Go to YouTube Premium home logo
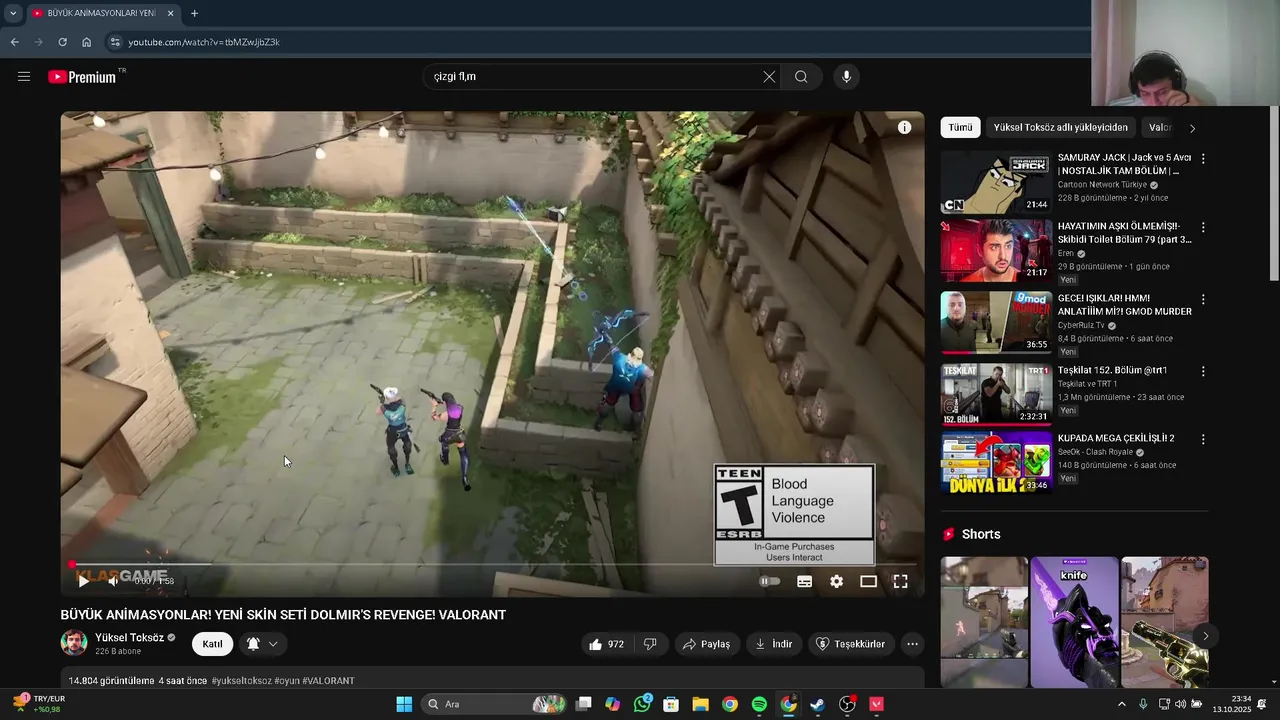 click(x=82, y=77)
